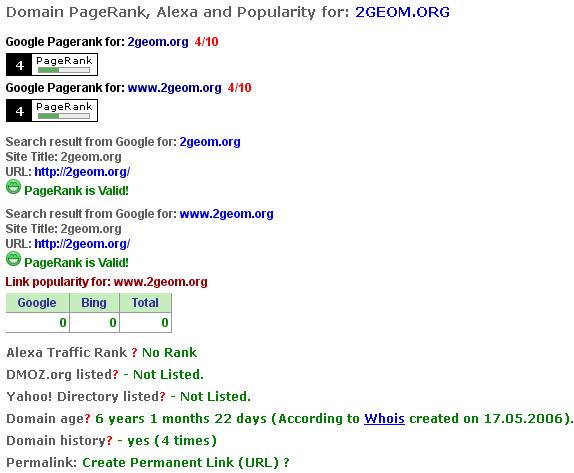Screen dimensions: 574x473
Task: Click the question mark after Yahoo! Directory listed
Action: pos(163,396)
